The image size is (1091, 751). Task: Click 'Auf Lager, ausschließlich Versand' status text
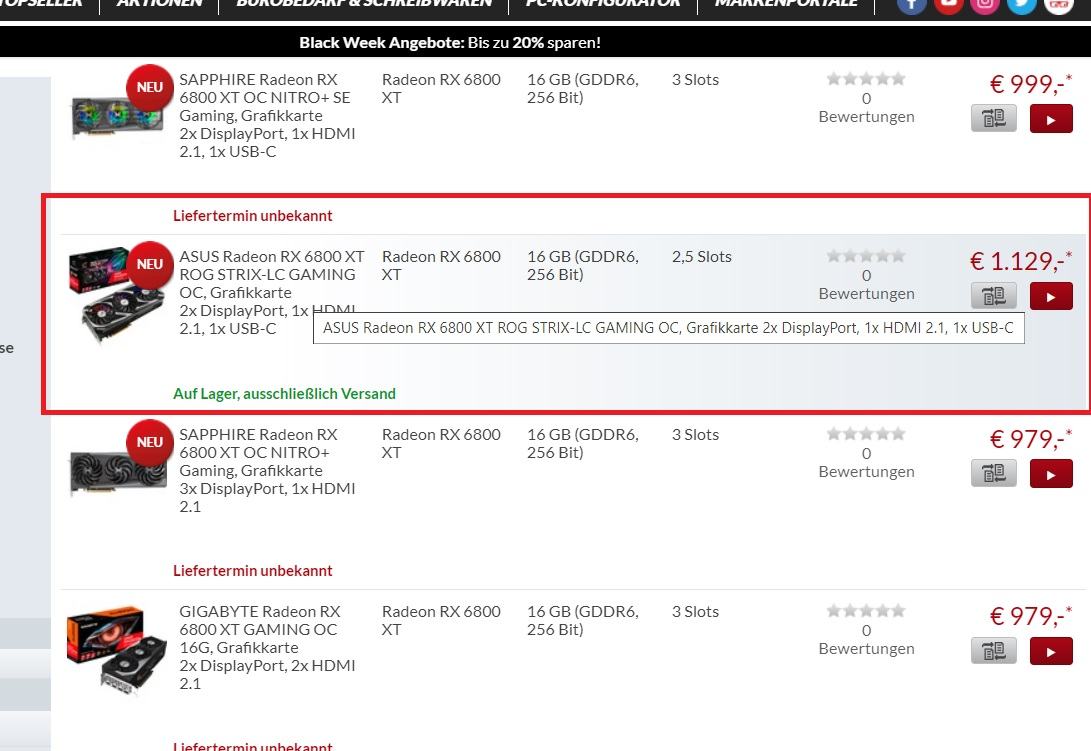[284, 394]
